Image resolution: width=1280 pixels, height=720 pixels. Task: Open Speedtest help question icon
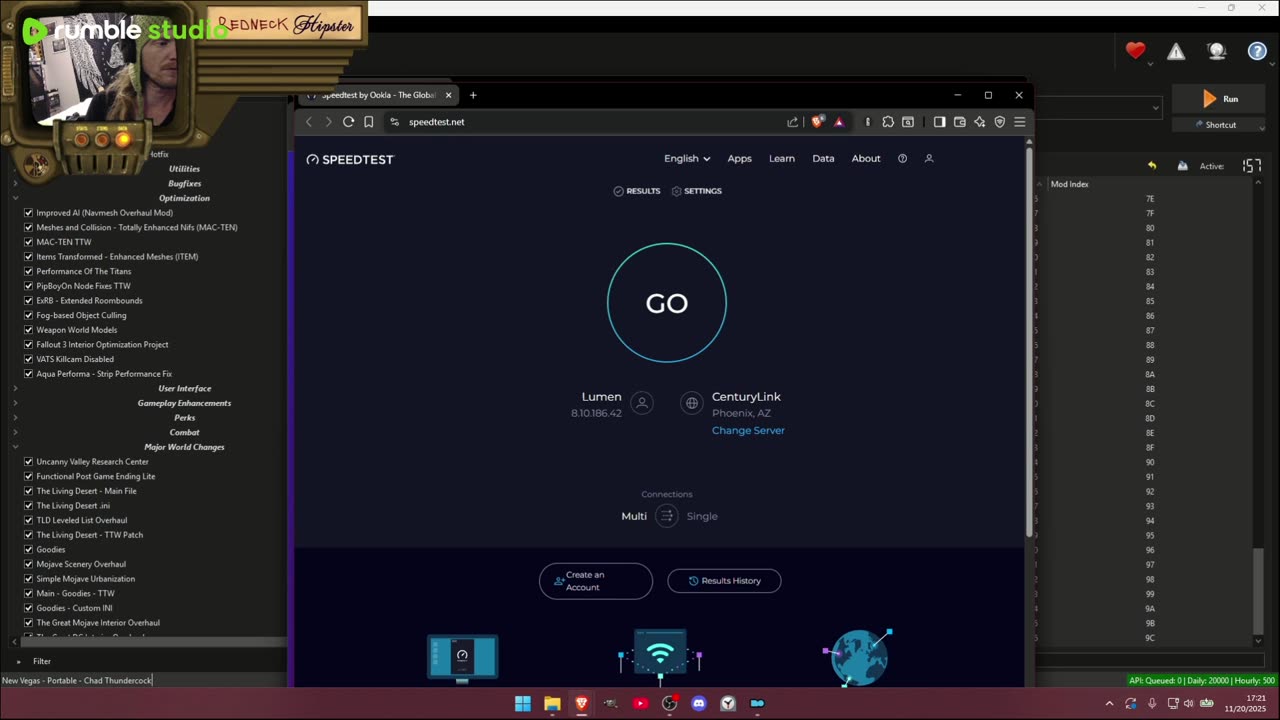[x=902, y=159]
